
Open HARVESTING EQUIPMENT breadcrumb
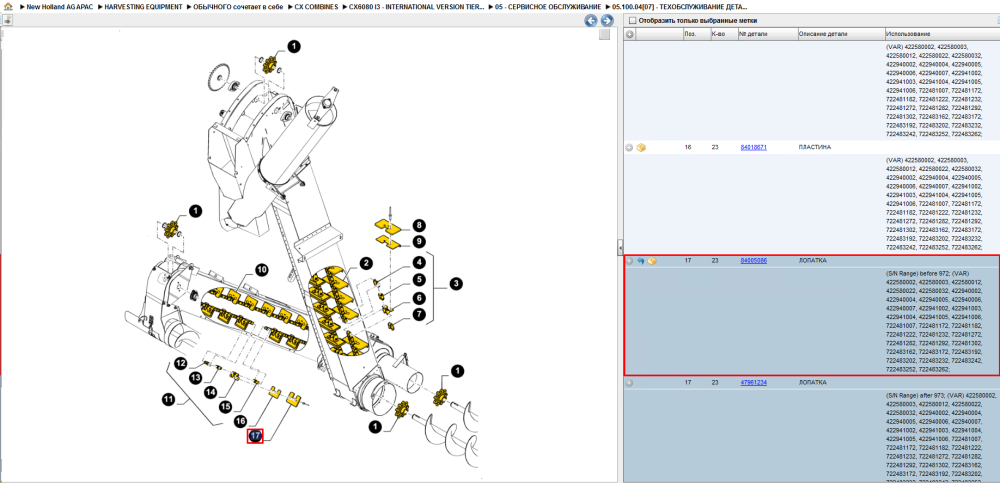[x=143, y=6]
